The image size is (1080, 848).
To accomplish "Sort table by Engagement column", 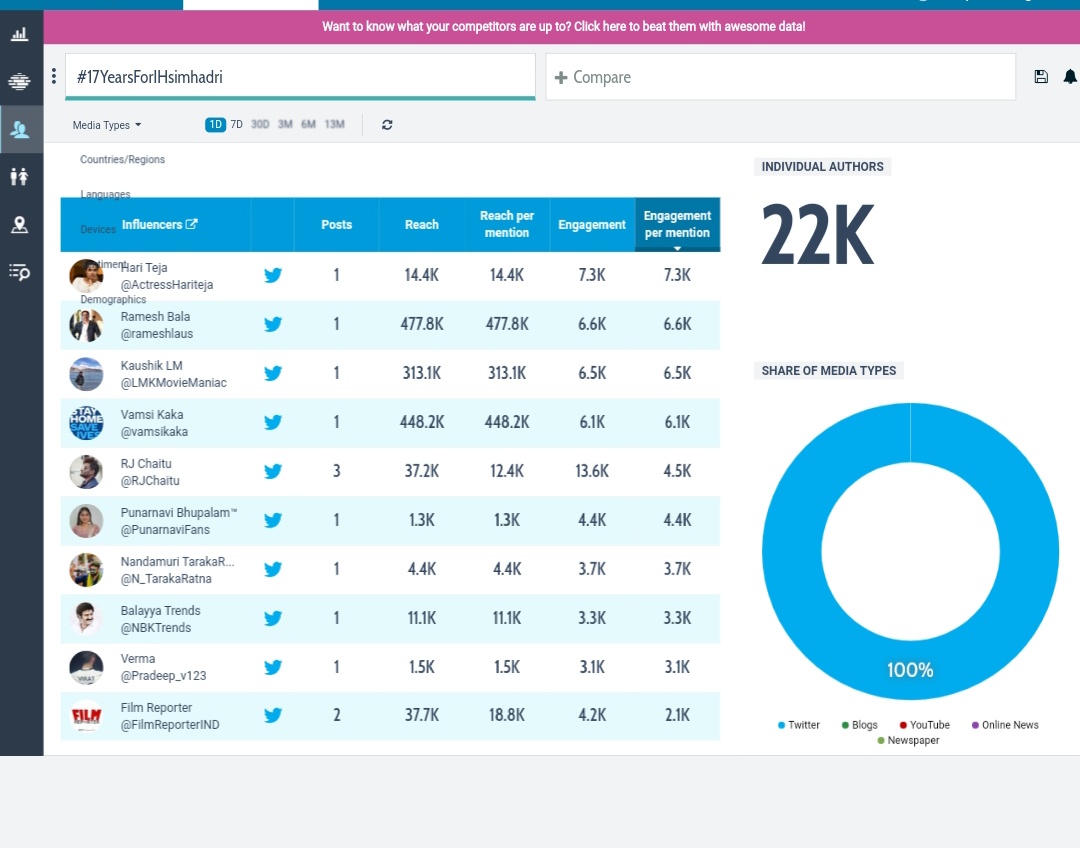I will [x=592, y=225].
